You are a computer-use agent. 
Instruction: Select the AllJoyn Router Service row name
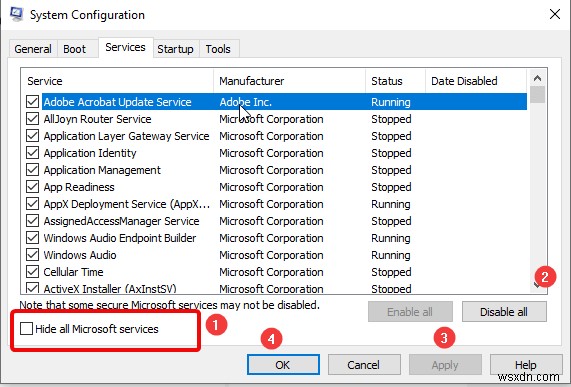[x=98, y=119]
